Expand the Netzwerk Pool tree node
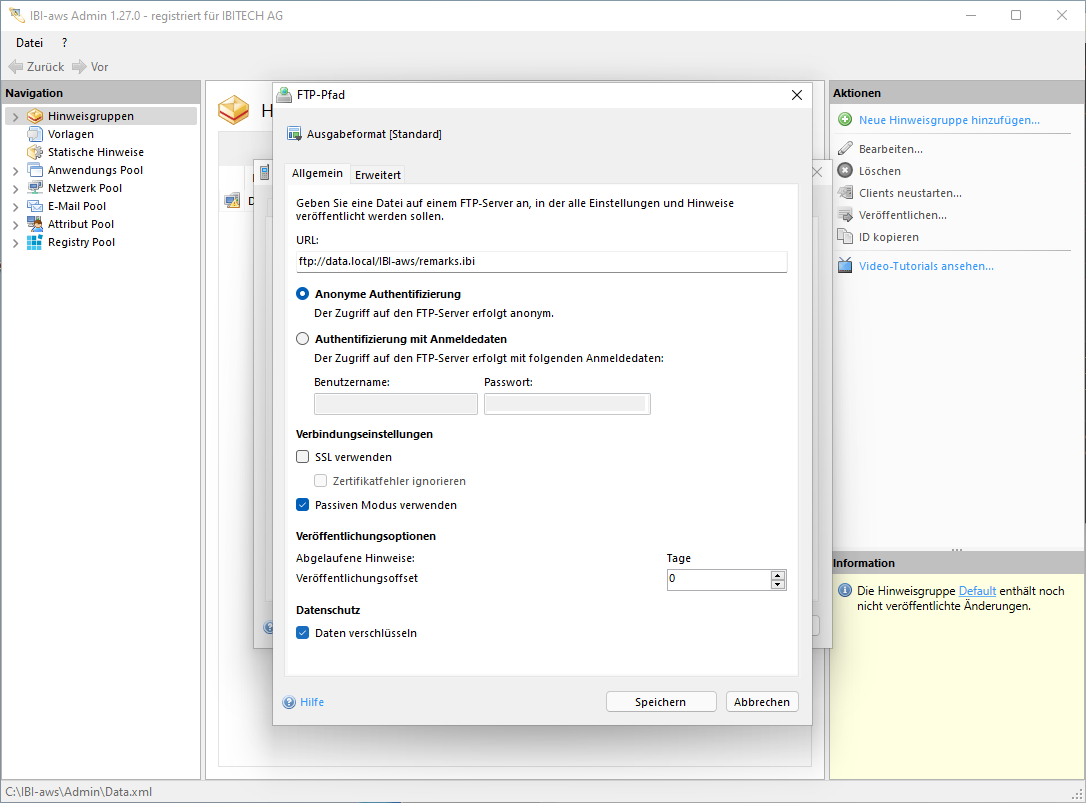This screenshot has height=803, width=1086. (15, 189)
